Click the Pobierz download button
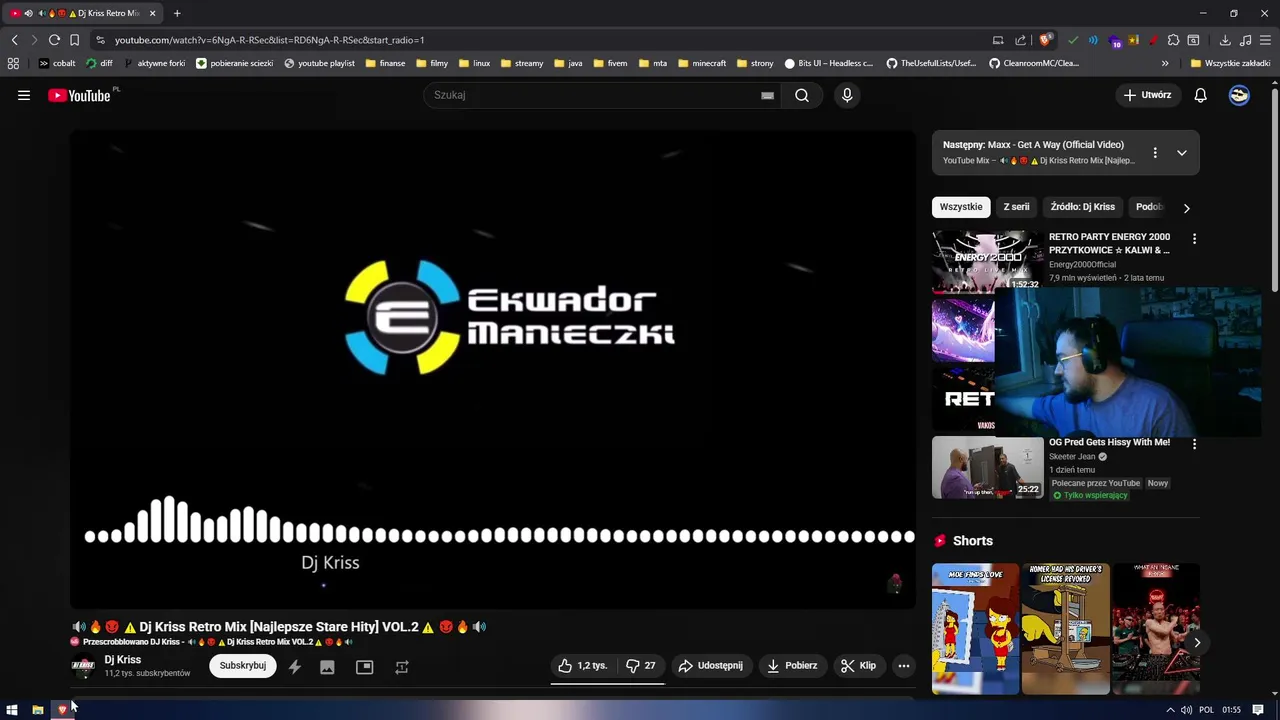This screenshot has width=1280, height=720. [792, 665]
